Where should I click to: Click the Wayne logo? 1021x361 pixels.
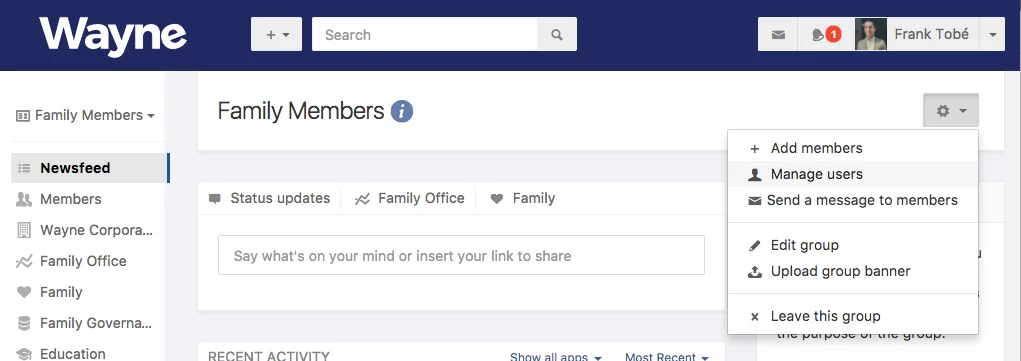click(113, 36)
